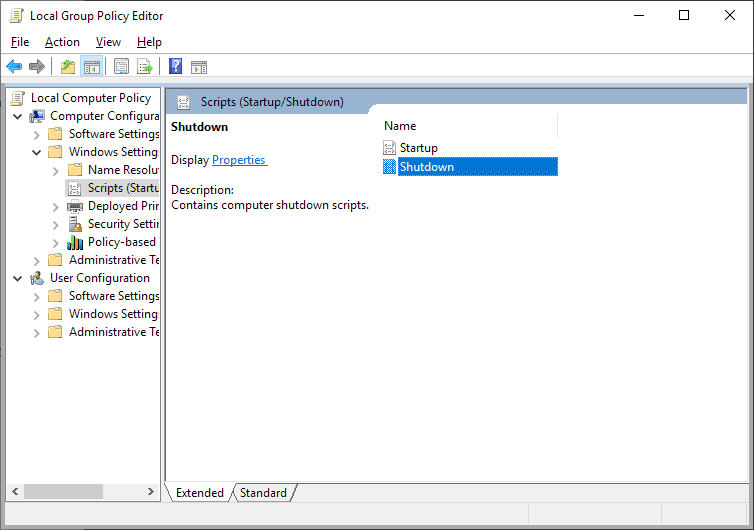Image resolution: width=754 pixels, height=530 pixels.
Task: Open the Properties link
Action: (x=239, y=160)
